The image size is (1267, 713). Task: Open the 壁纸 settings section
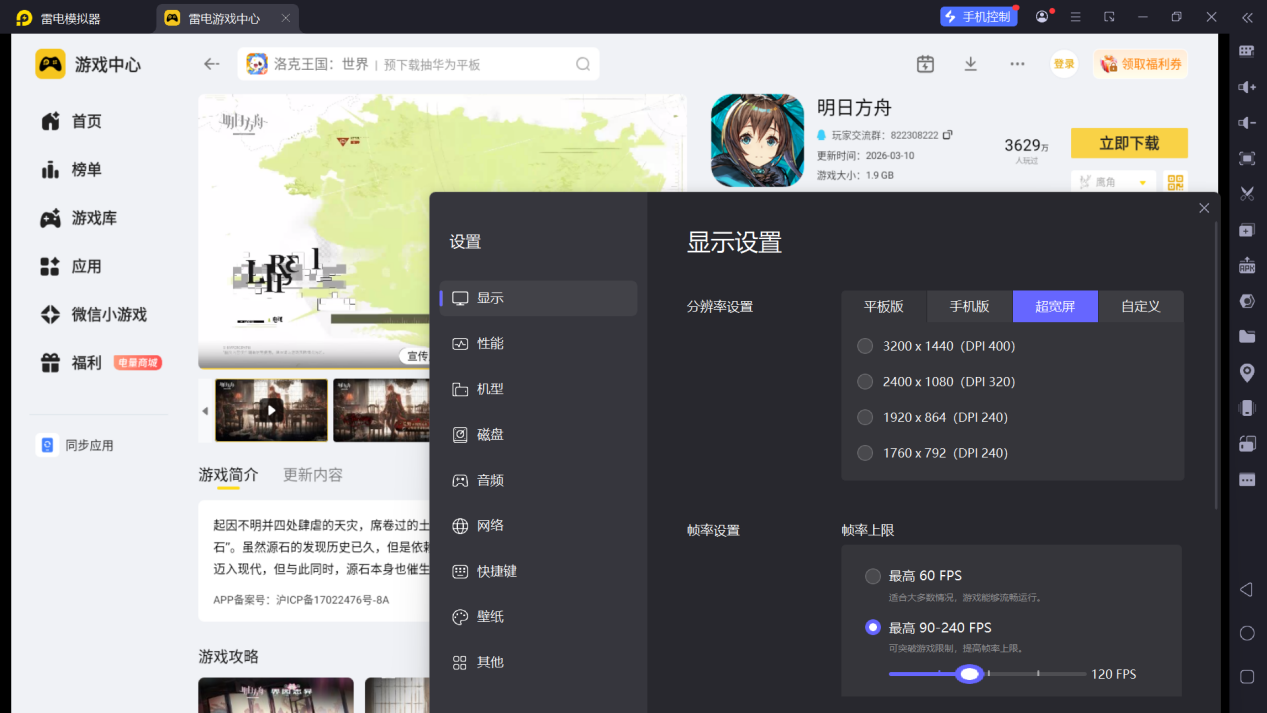pyautogui.click(x=538, y=617)
